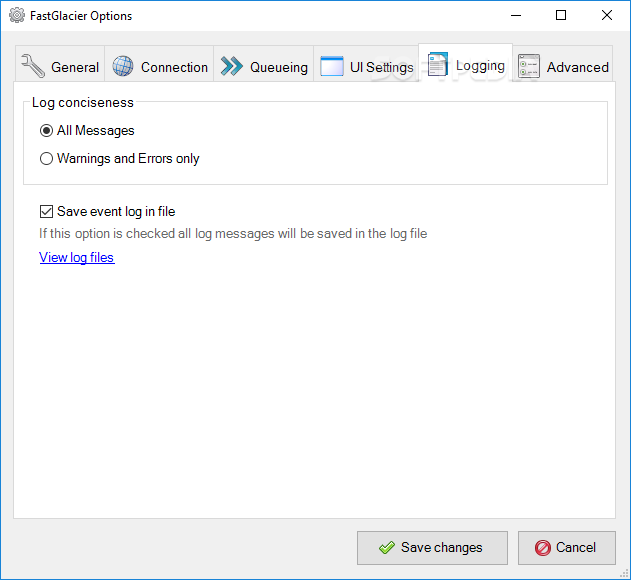Click the globe icon on Connection tab
Viewport: 631px width, 580px height.
123,66
